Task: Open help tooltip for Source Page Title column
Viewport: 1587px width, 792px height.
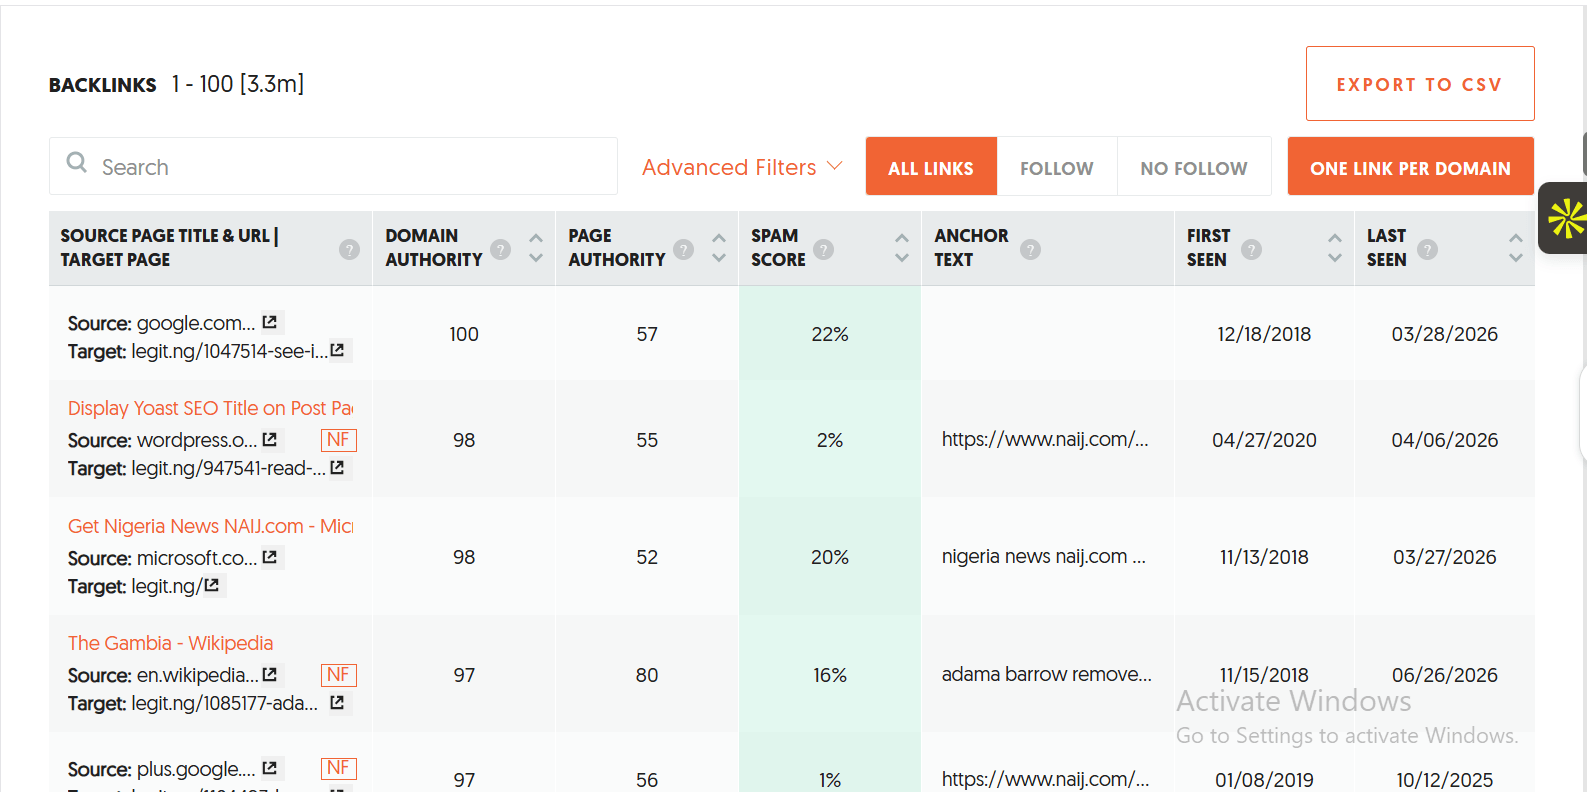Action: pos(349,249)
